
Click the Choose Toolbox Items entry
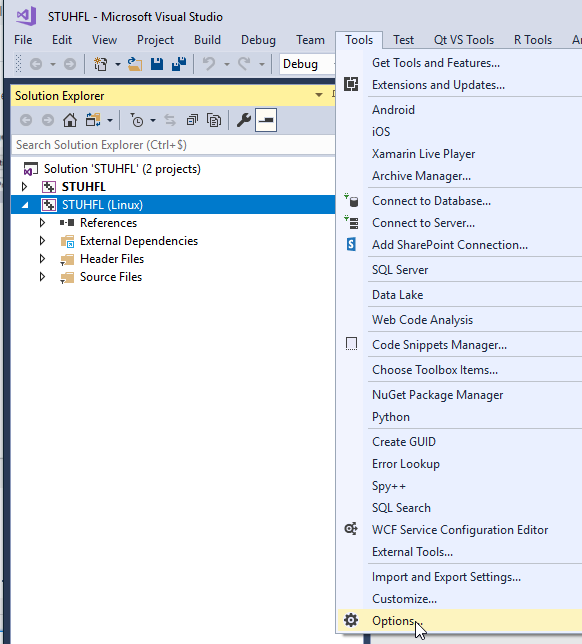click(x=435, y=370)
